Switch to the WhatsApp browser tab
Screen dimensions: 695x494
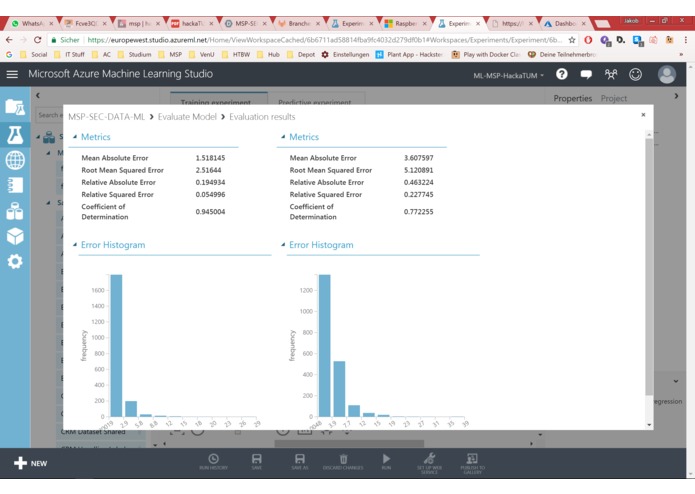[x=32, y=23]
